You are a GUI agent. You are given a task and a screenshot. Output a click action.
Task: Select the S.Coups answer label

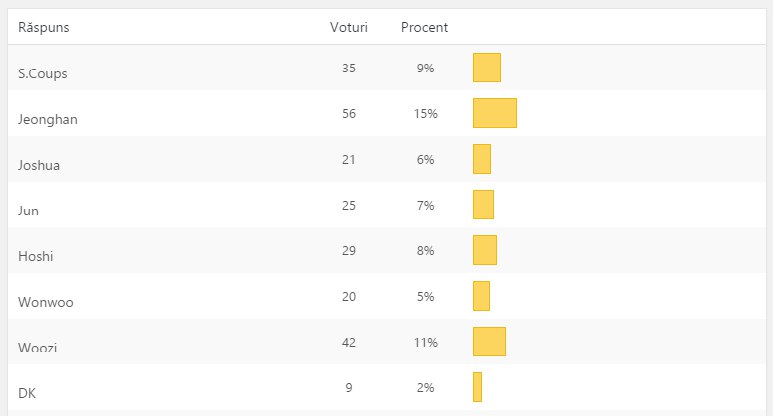click(43, 73)
